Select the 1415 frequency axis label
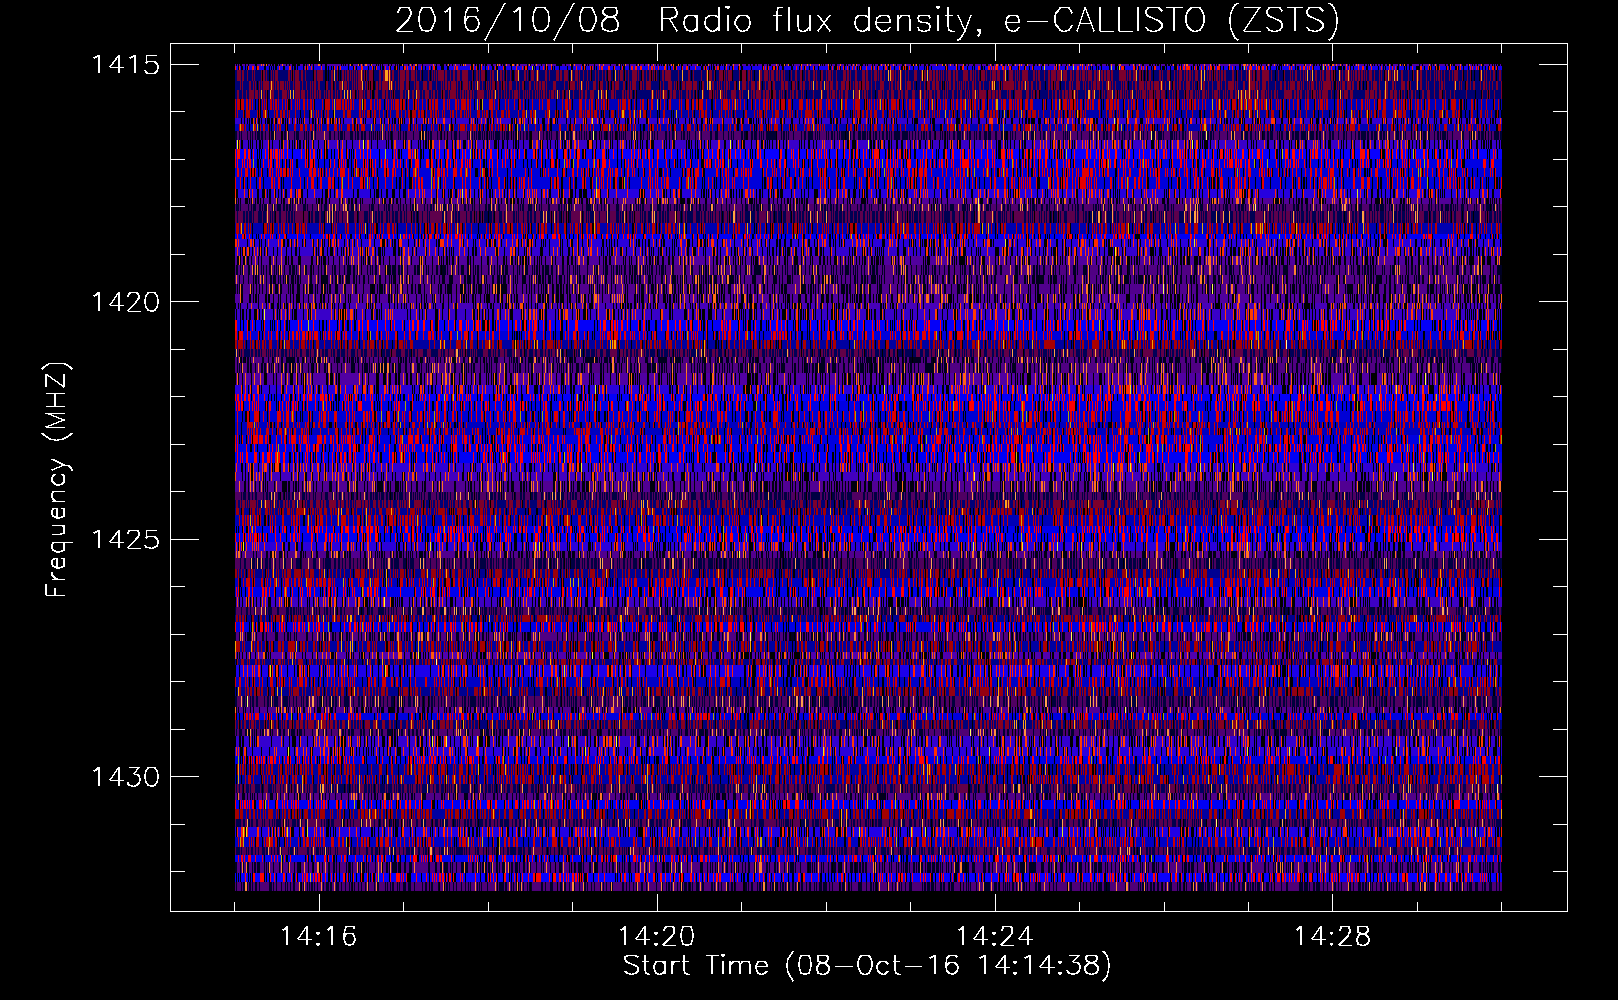This screenshot has height=1000, width=1618. point(125,65)
